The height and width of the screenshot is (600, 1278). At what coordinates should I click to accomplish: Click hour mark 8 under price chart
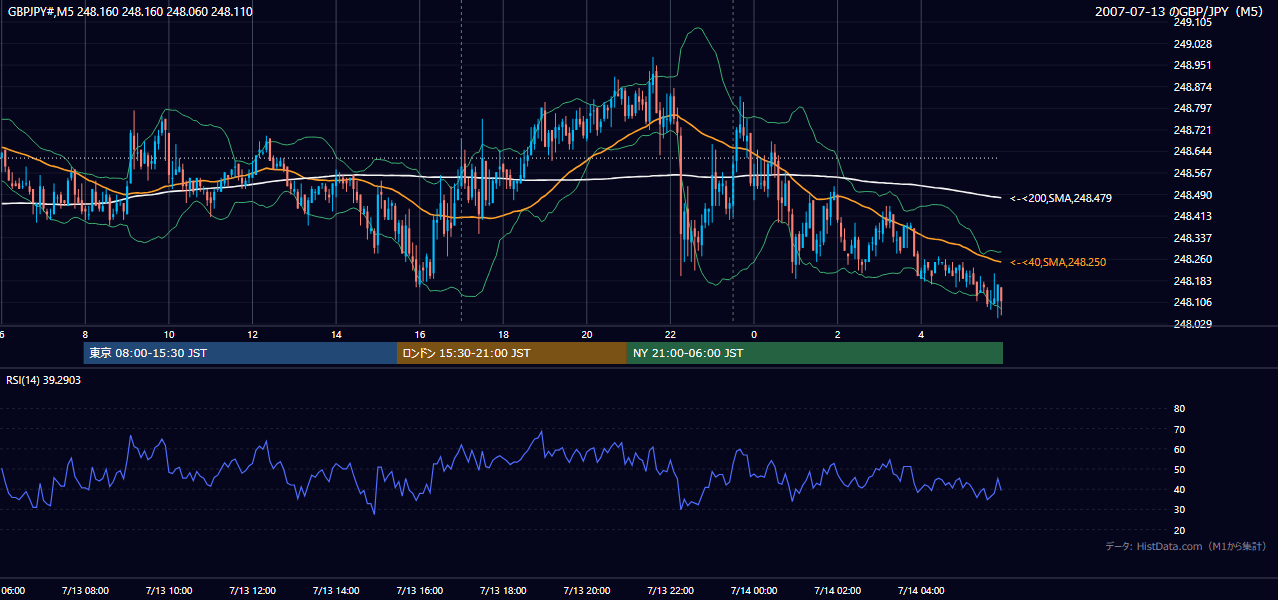[85, 334]
